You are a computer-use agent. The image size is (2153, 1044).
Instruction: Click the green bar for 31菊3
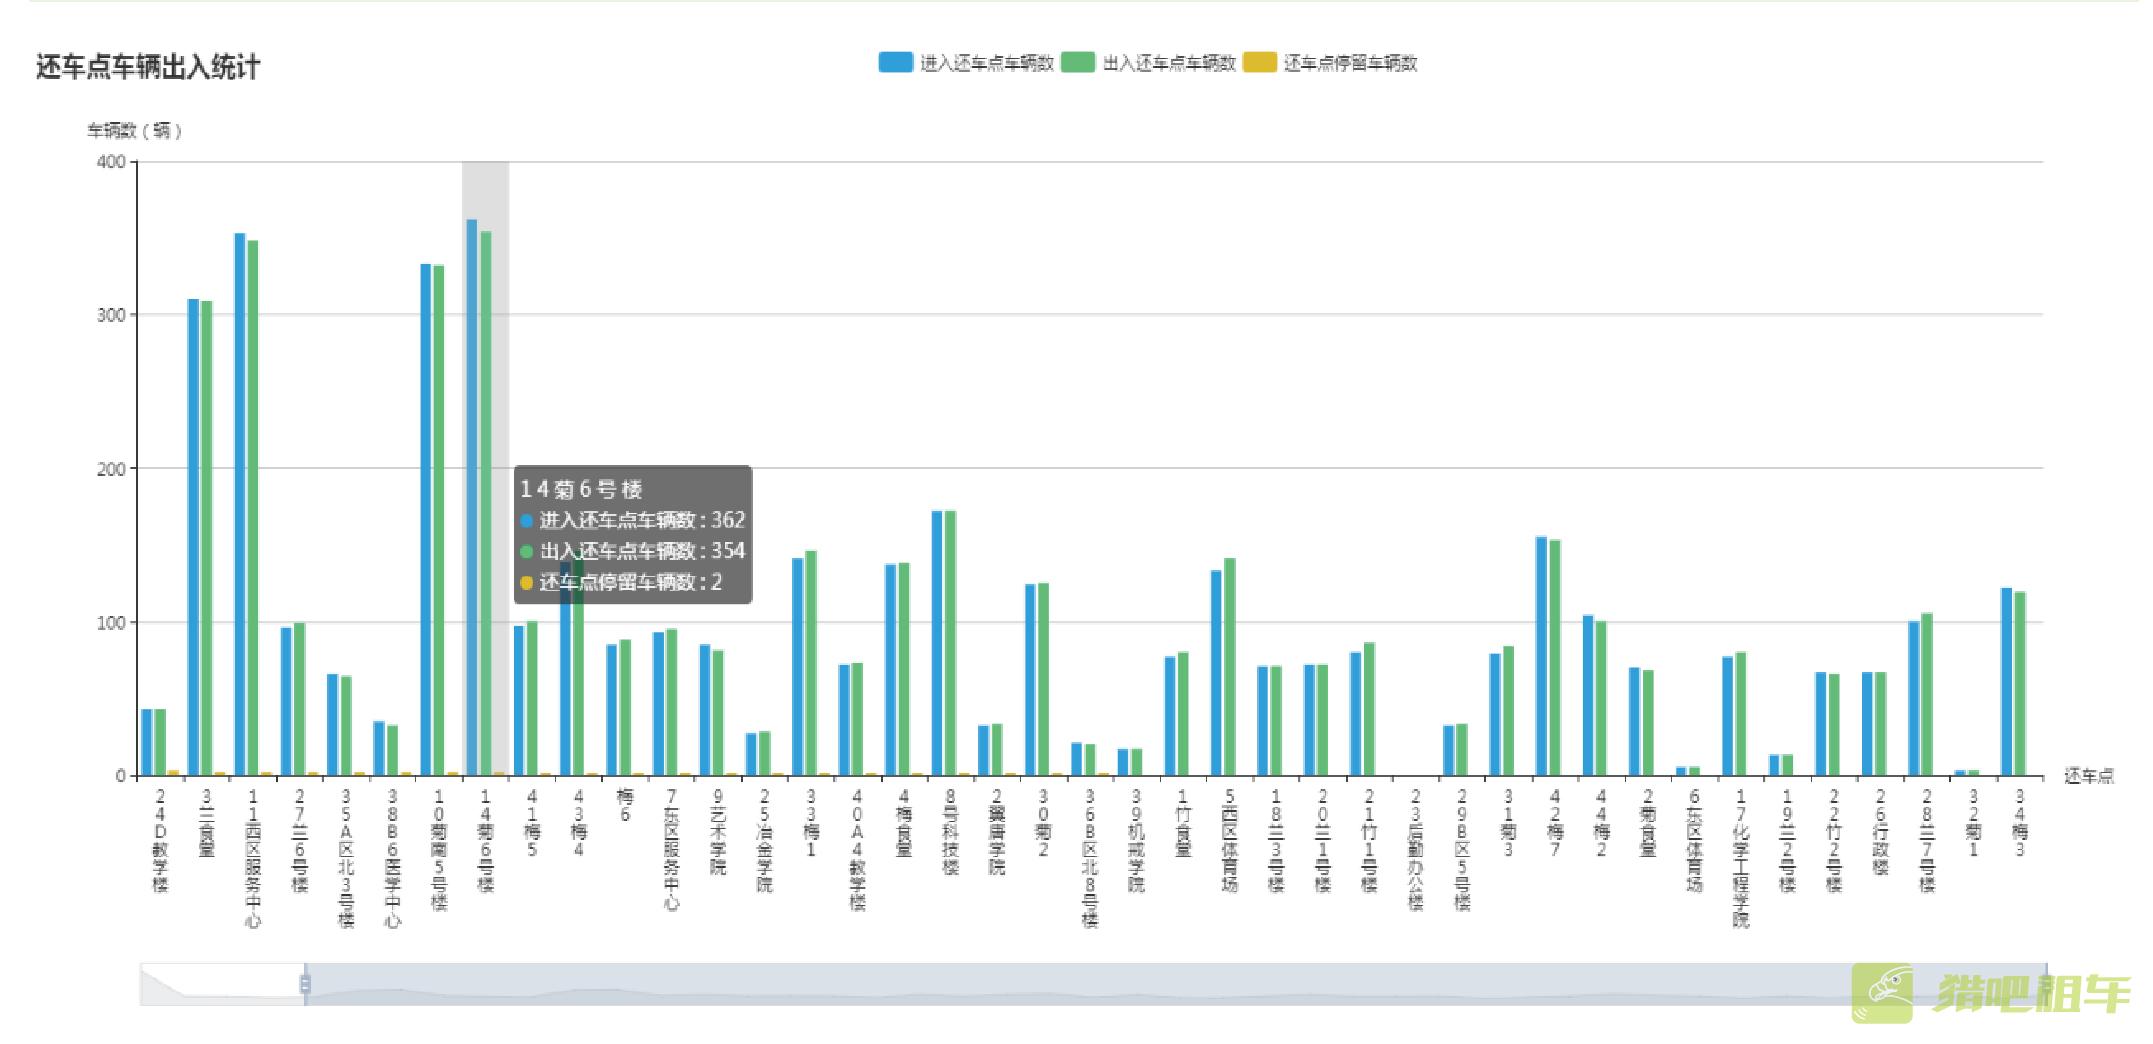[x=1508, y=711]
